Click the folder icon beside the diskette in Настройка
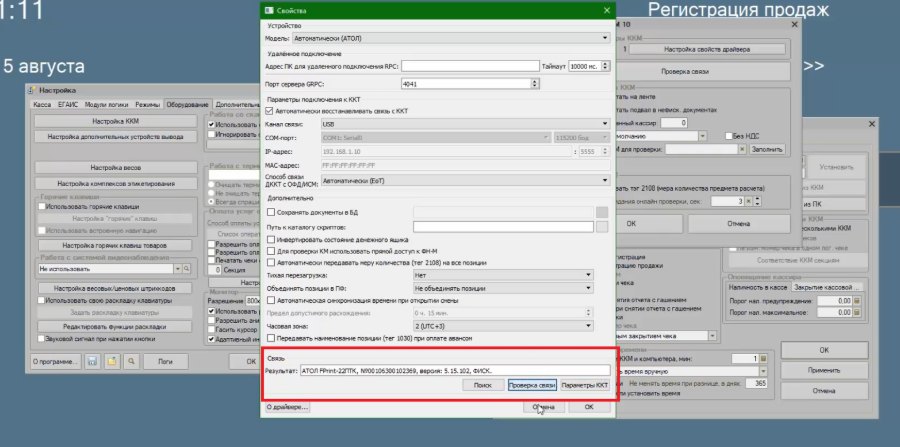This screenshot has width=900, height=447. pyautogui.click(x=112, y=362)
